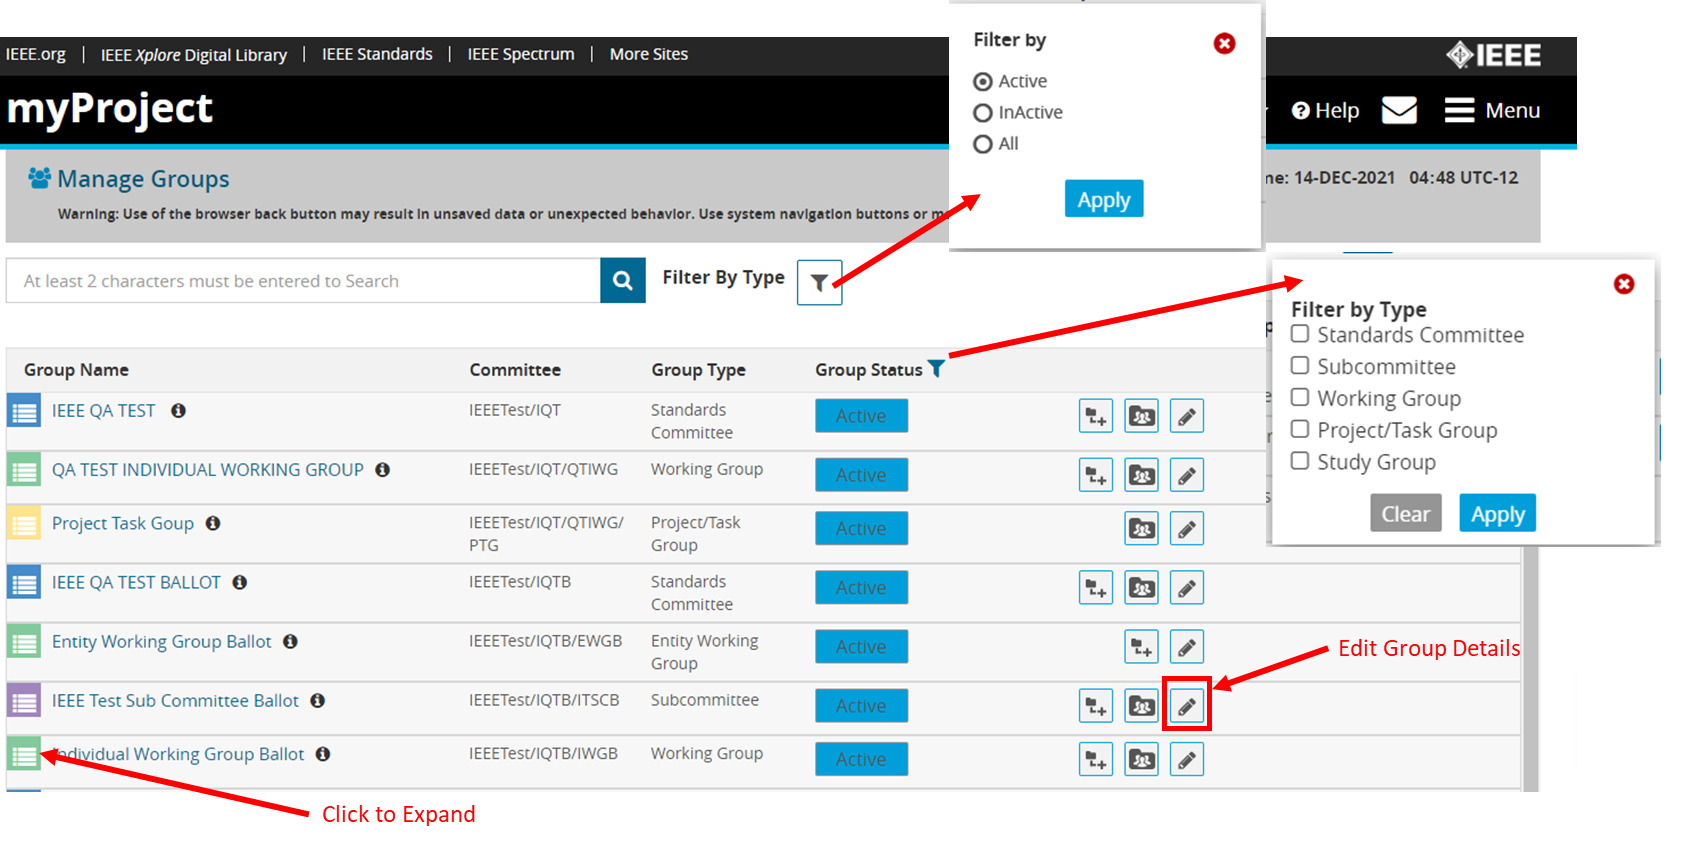Show info for QA TEST INDIVIDUAL WORKING GROUP
Image resolution: width=1692 pixels, height=845 pixels.
coord(382,470)
